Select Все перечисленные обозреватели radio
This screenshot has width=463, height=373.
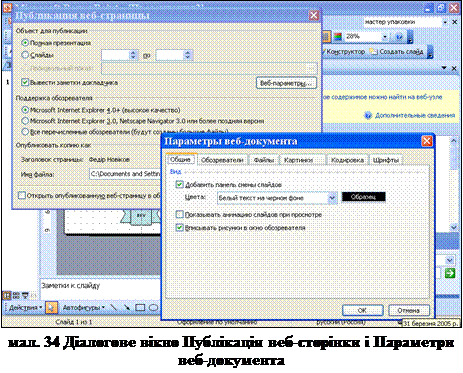[25, 132]
